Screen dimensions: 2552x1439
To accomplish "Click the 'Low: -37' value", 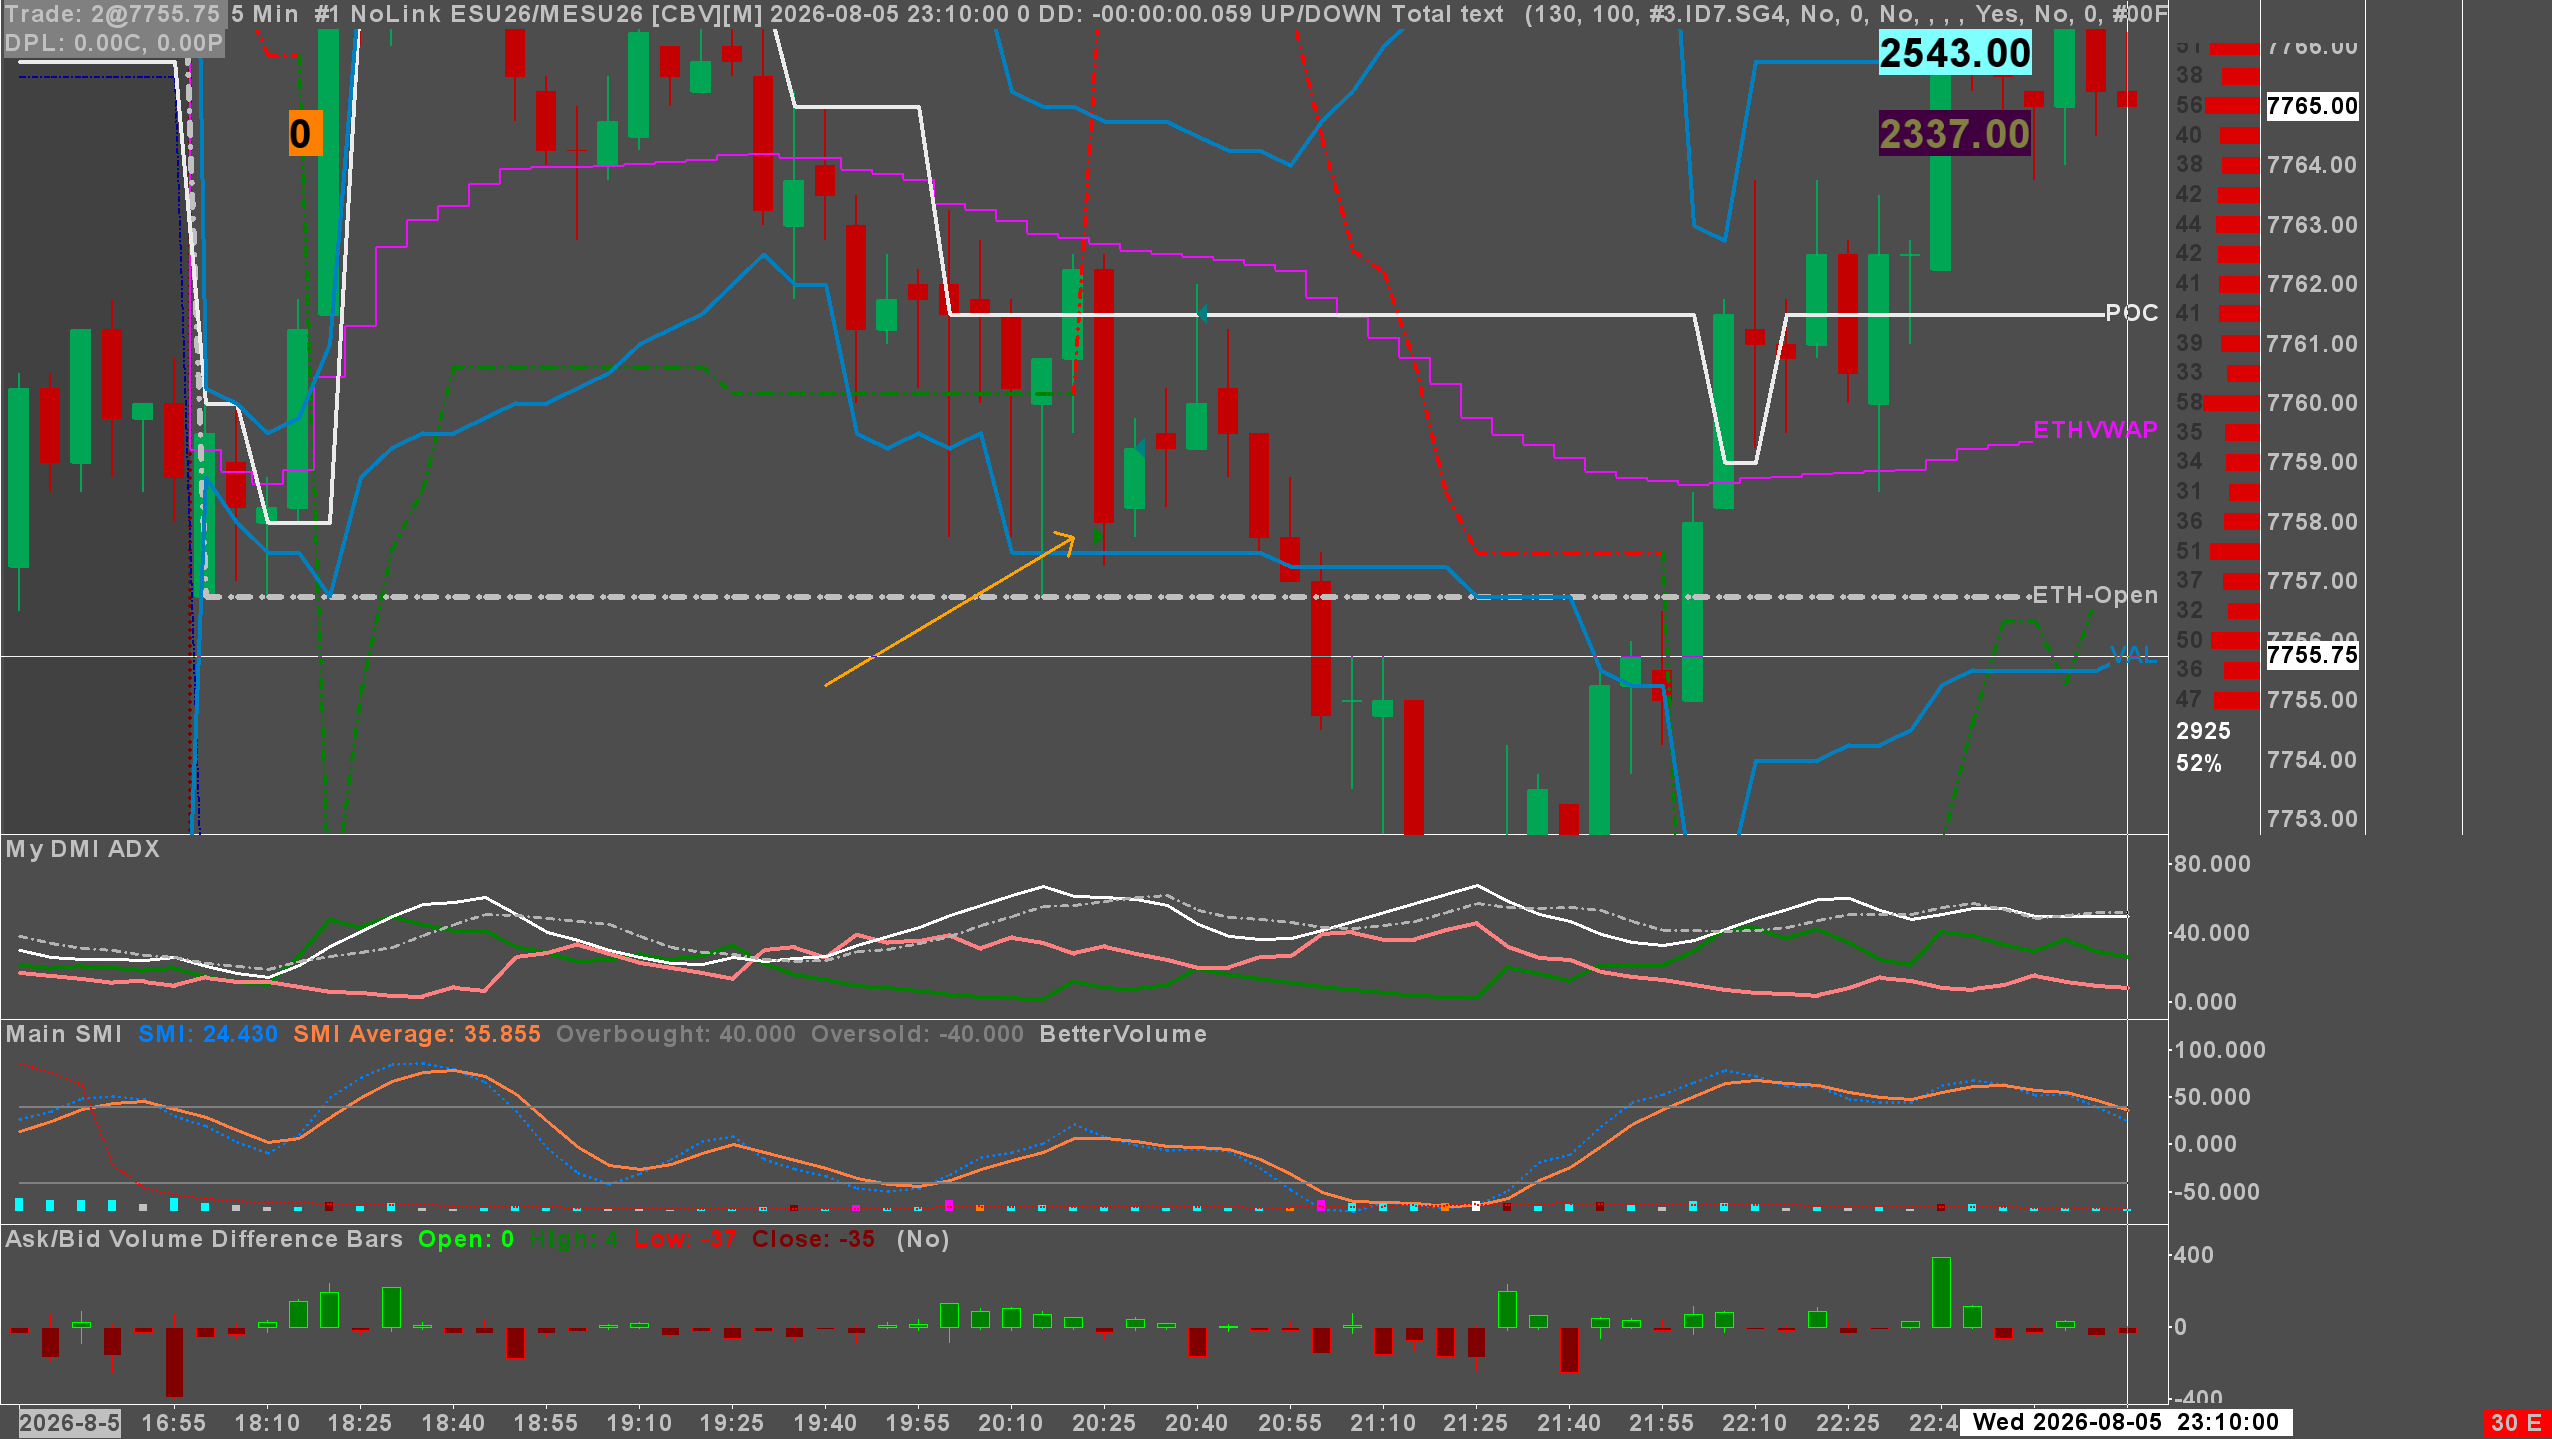I will pos(685,1239).
